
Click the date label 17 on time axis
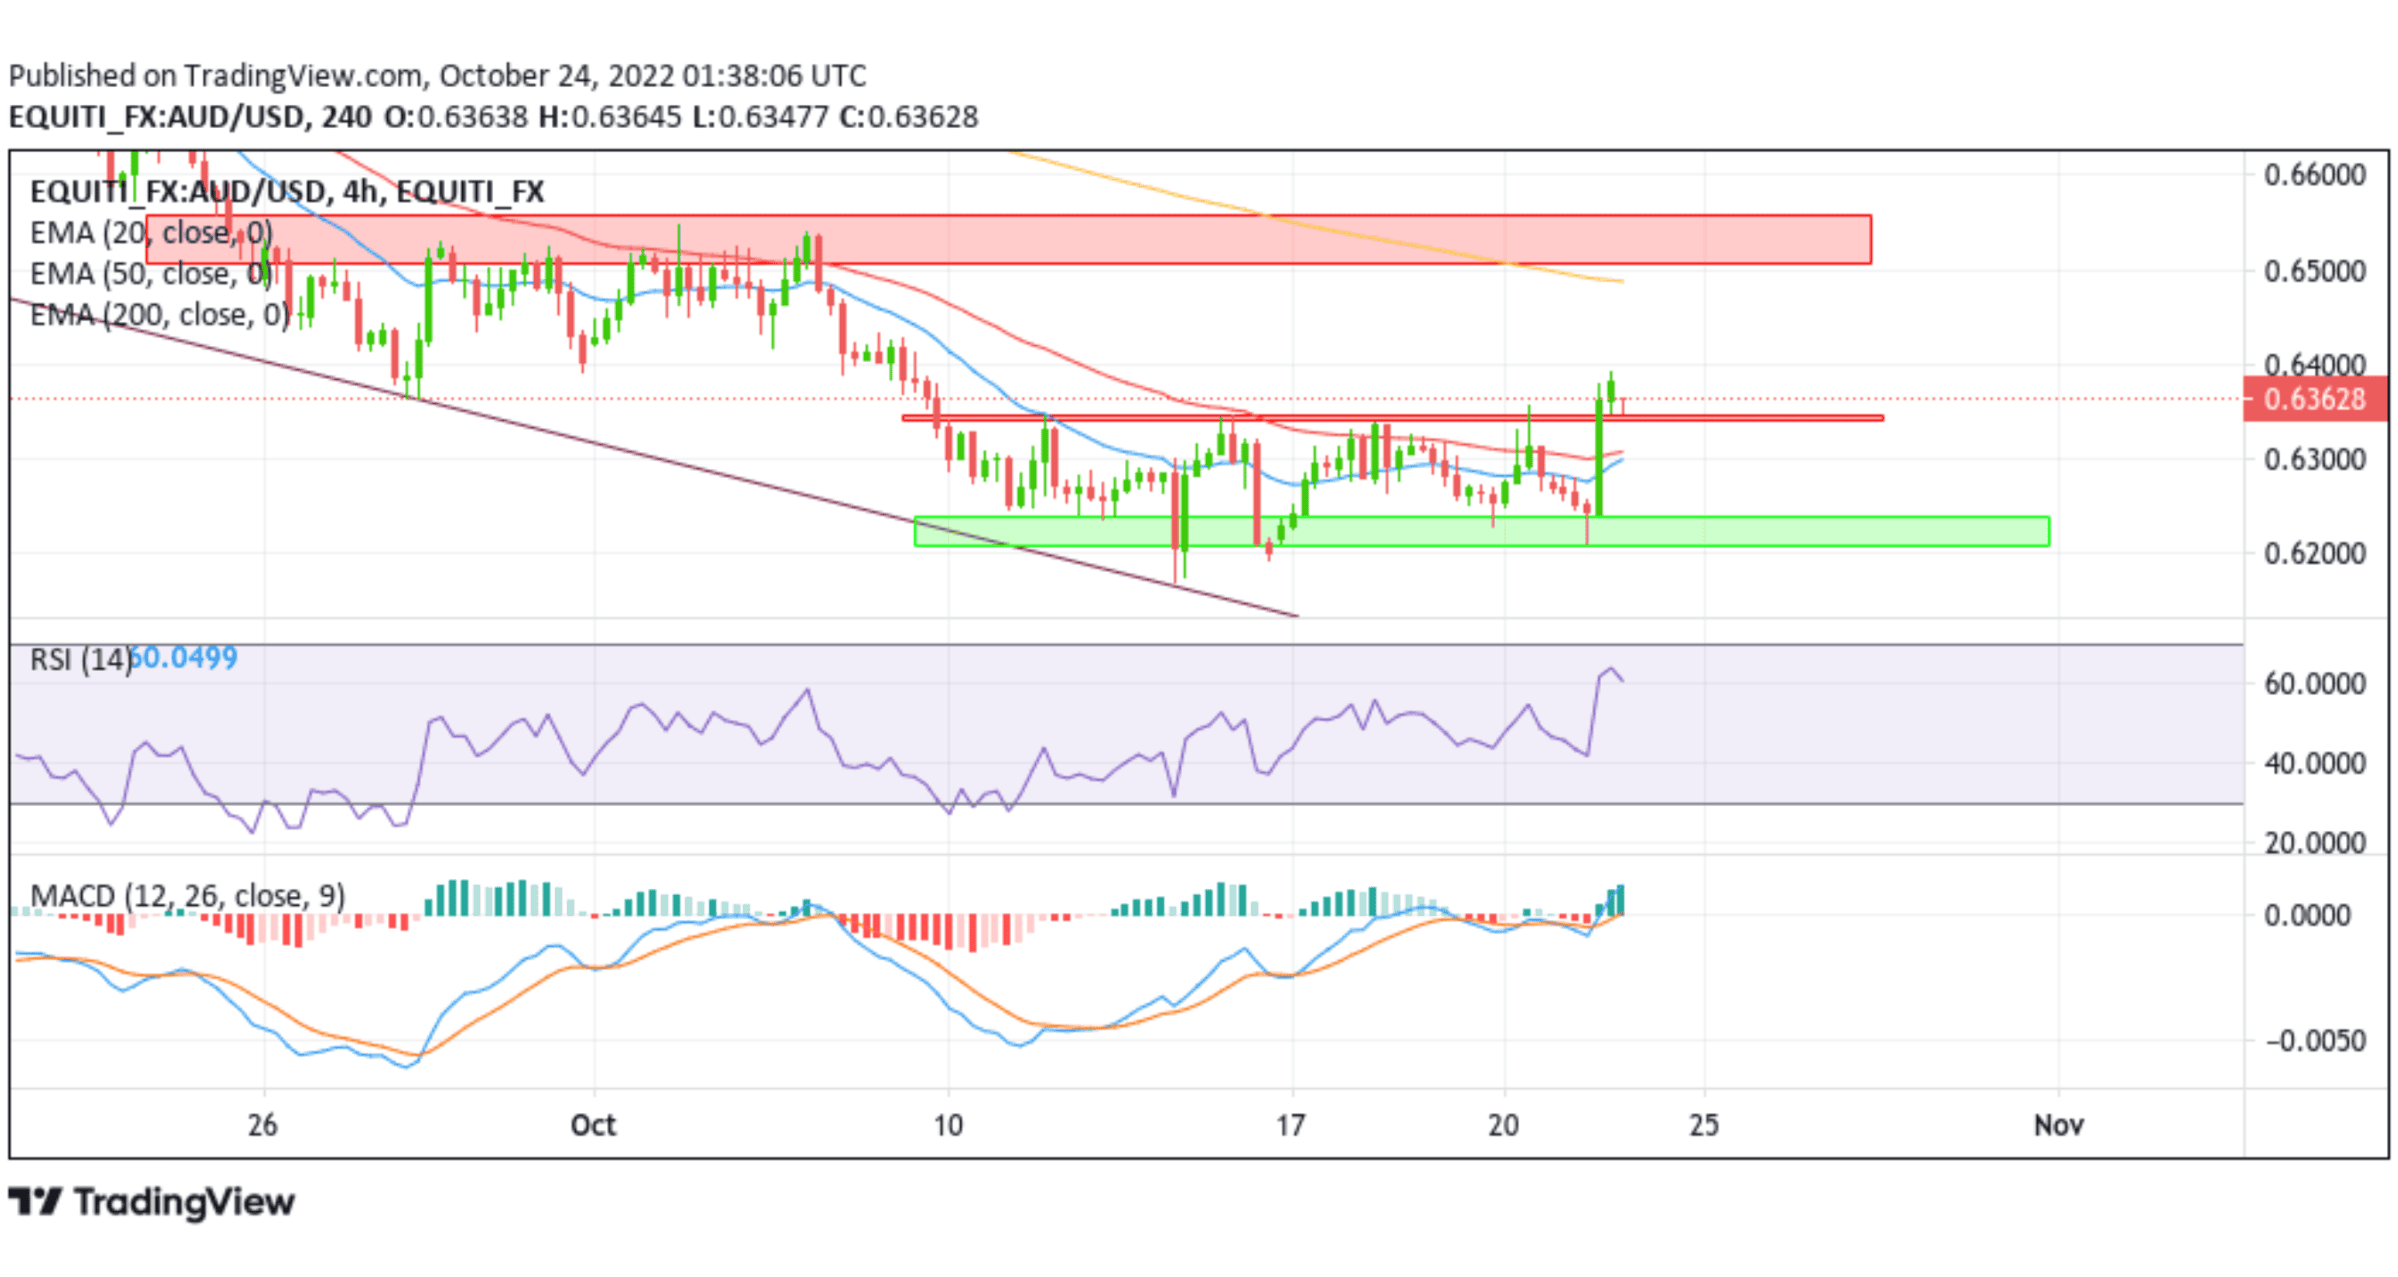click(x=1291, y=1126)
